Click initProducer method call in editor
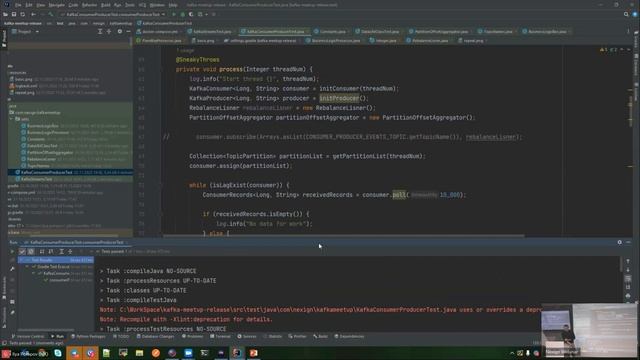Screen dimensions: 640x360 [339, 98]
